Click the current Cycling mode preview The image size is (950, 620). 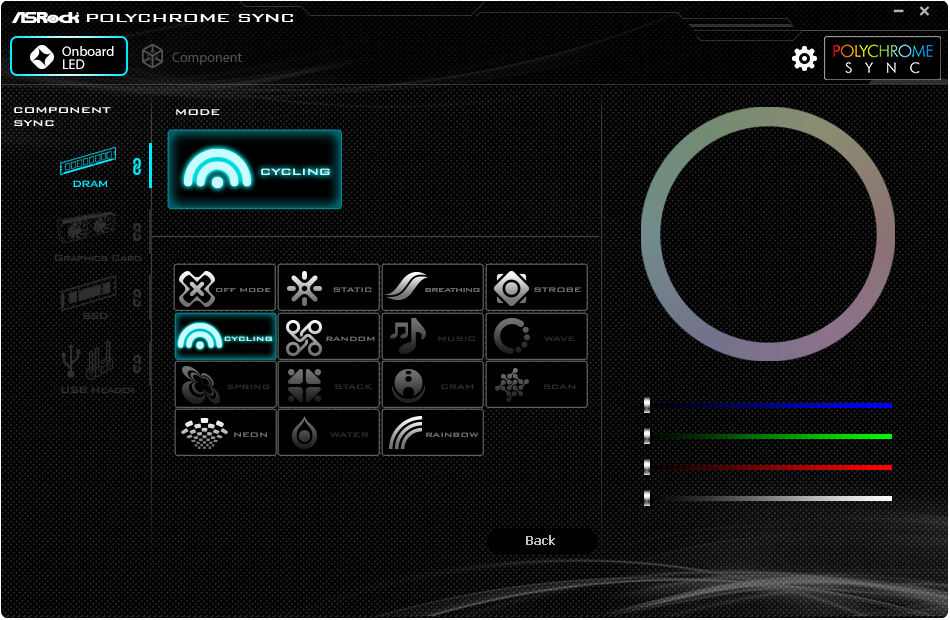tap(254, 170)
